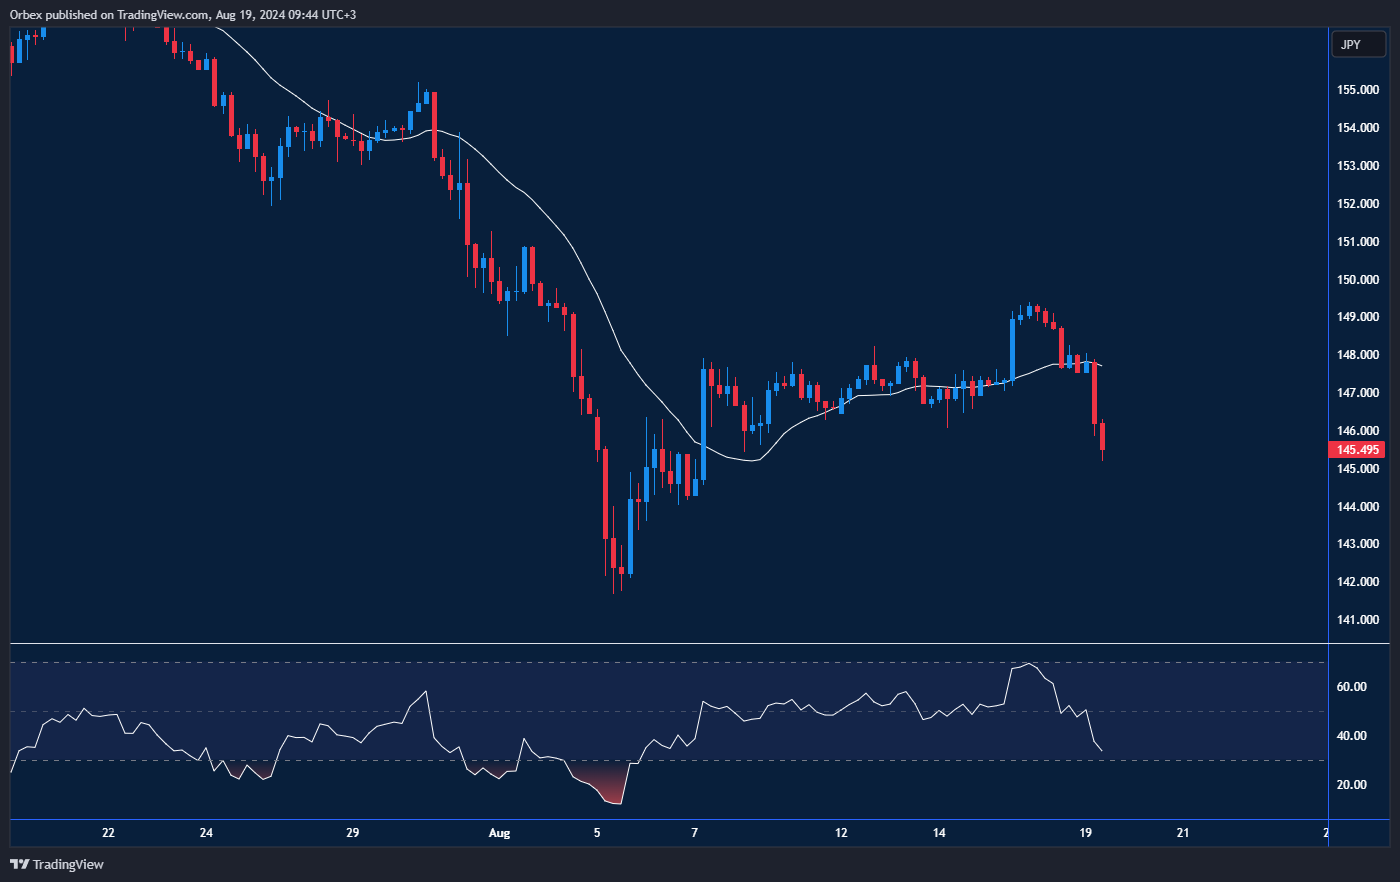The width and height of the screenshot is (1400, 882).
Task: Select the 150.000 price axis label
Action: point(1358,280)
